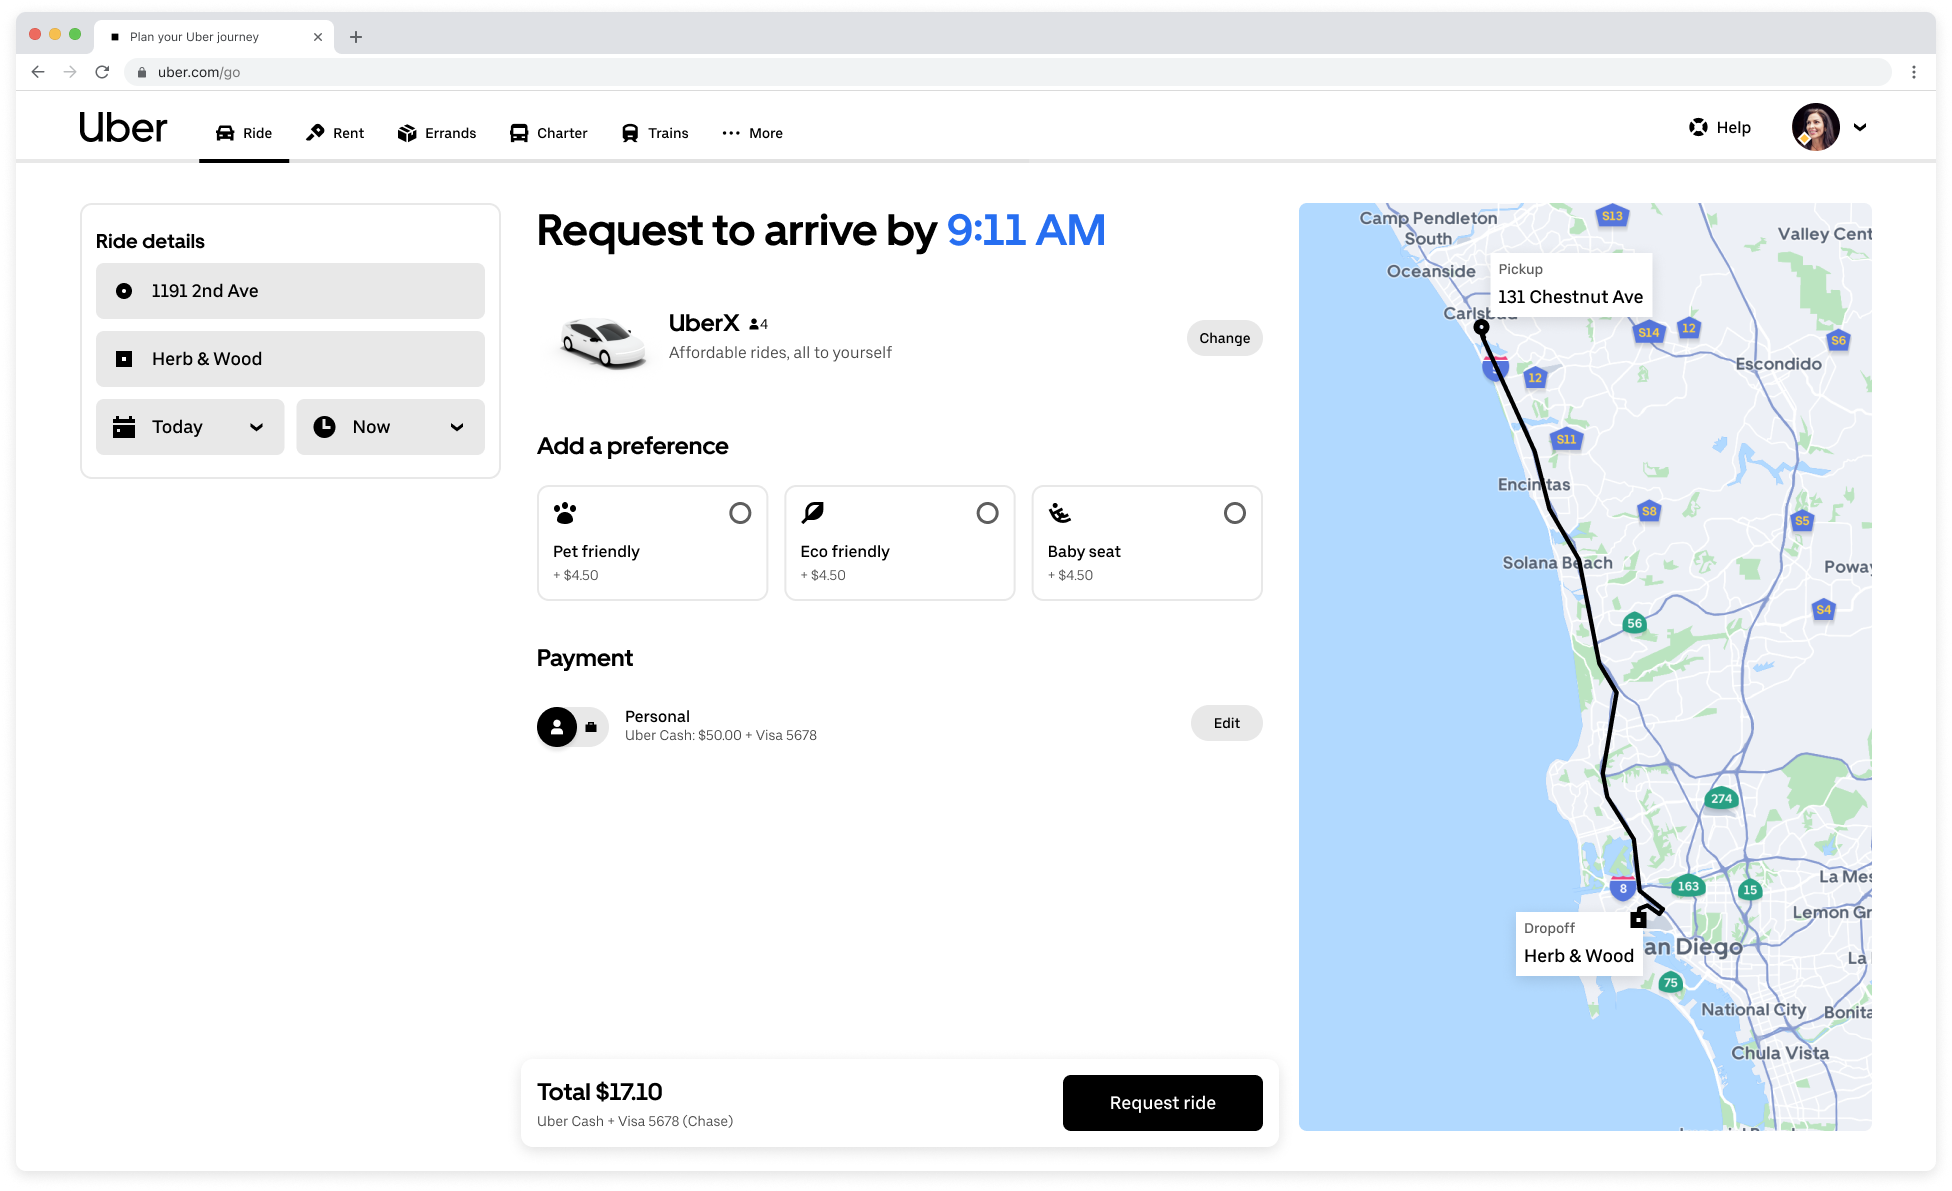The height and width of the screenshot is (1191, 1952).
Task: Click the clock icon
Action: click(325, 427)
